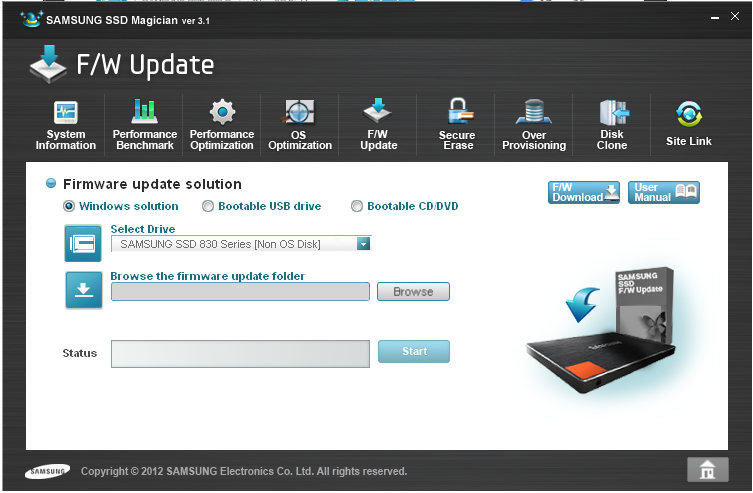Click the Start button

tap(414, 351)
